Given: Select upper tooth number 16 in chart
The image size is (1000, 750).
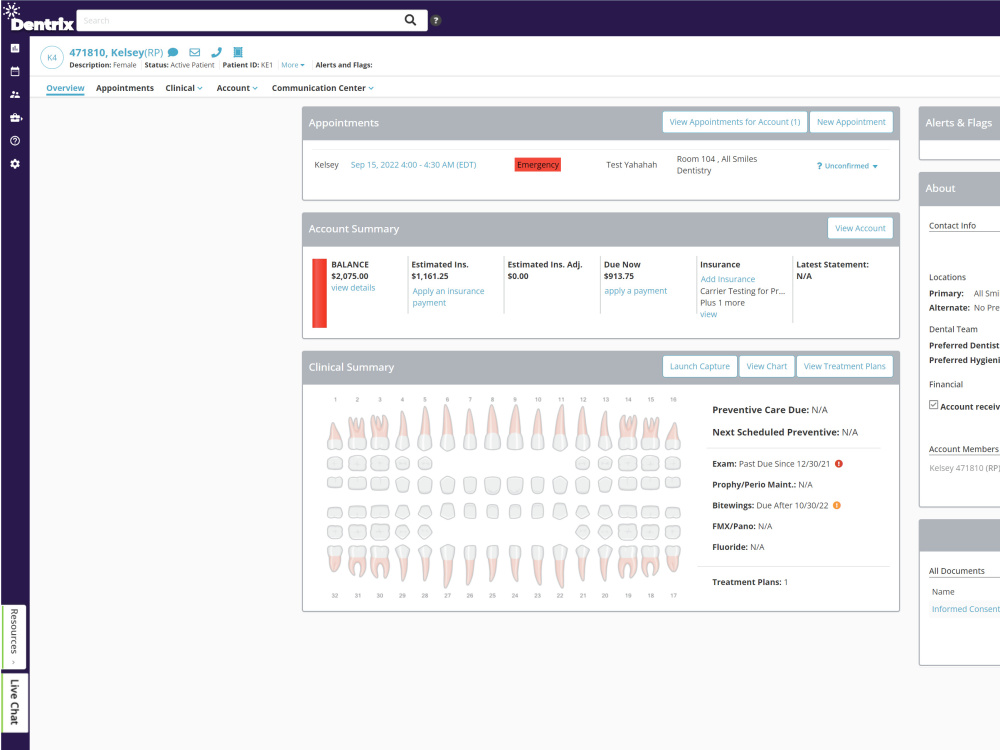Looking at the screenshot, I should [x=673, y=435].
